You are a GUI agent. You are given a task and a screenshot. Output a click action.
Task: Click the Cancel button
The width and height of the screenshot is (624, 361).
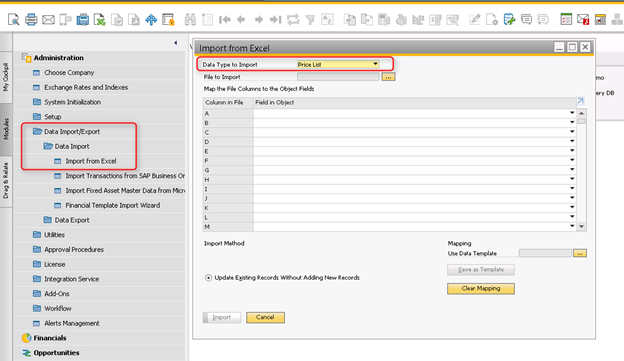pos(265,317)
